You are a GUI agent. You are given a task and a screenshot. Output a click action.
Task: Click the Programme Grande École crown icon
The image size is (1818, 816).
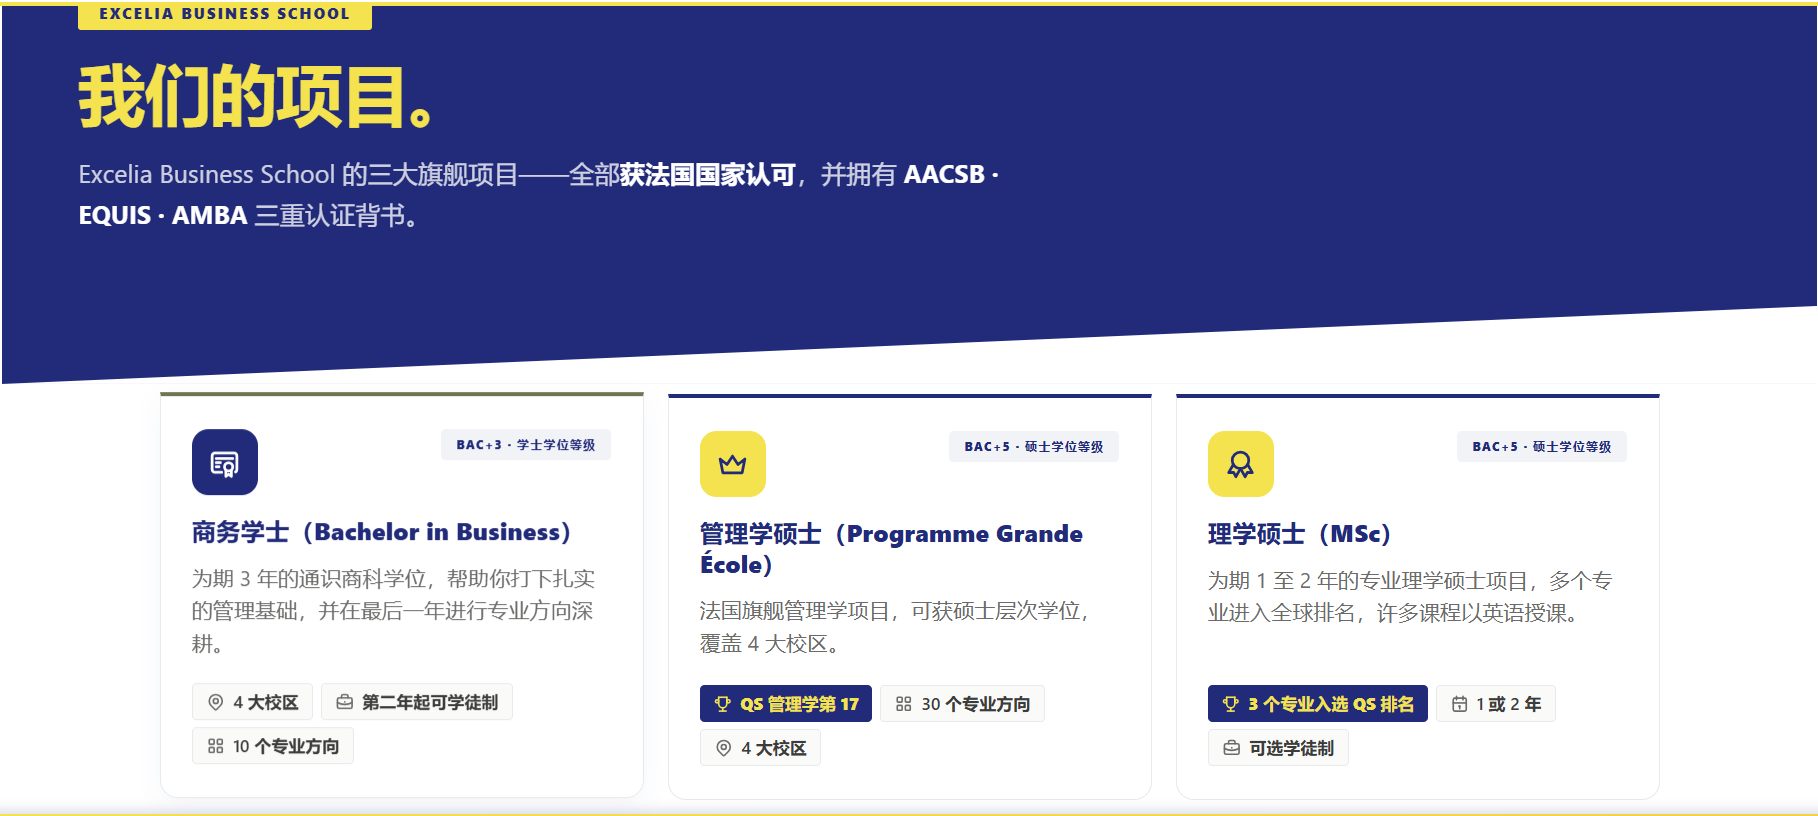pos(733,464)
